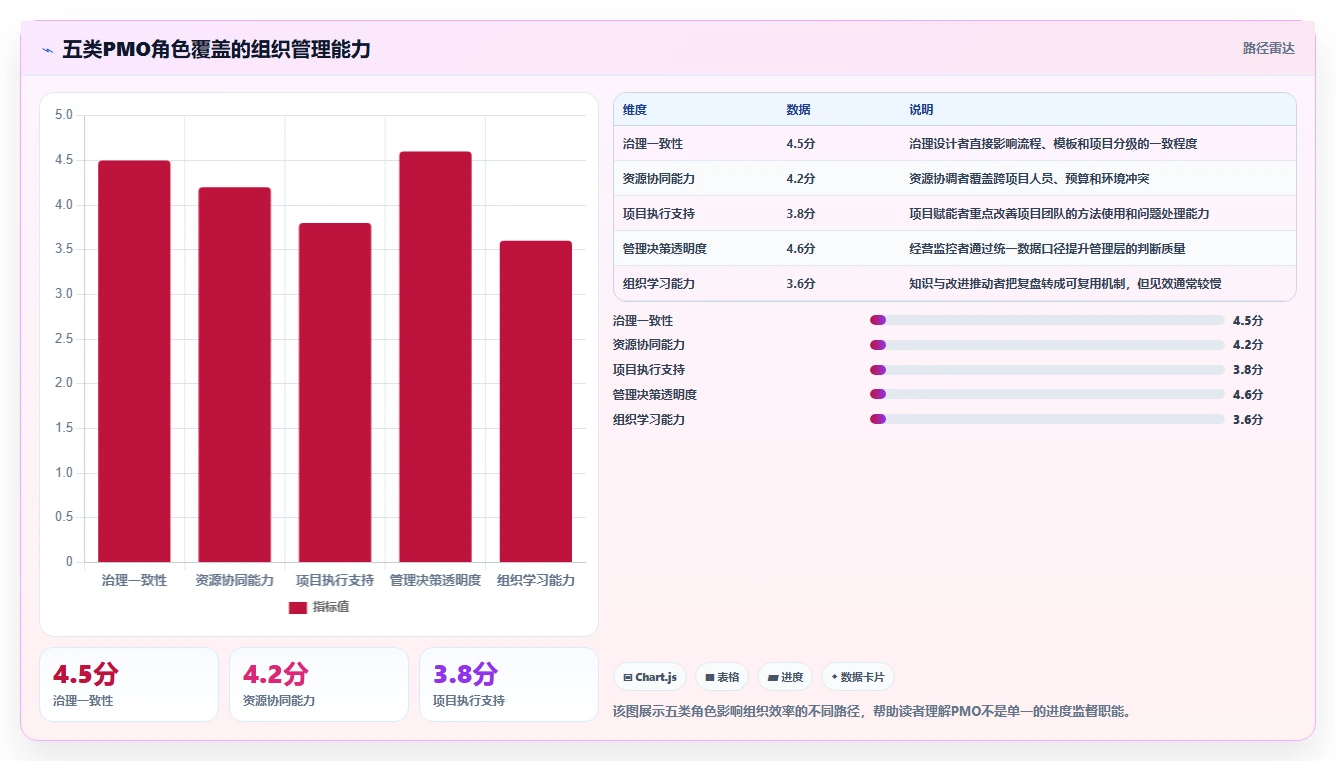Screen dimensions: 1336x761
Task: Click the 管理决策透明度 bar in the chart
Action: pos(435,357)
